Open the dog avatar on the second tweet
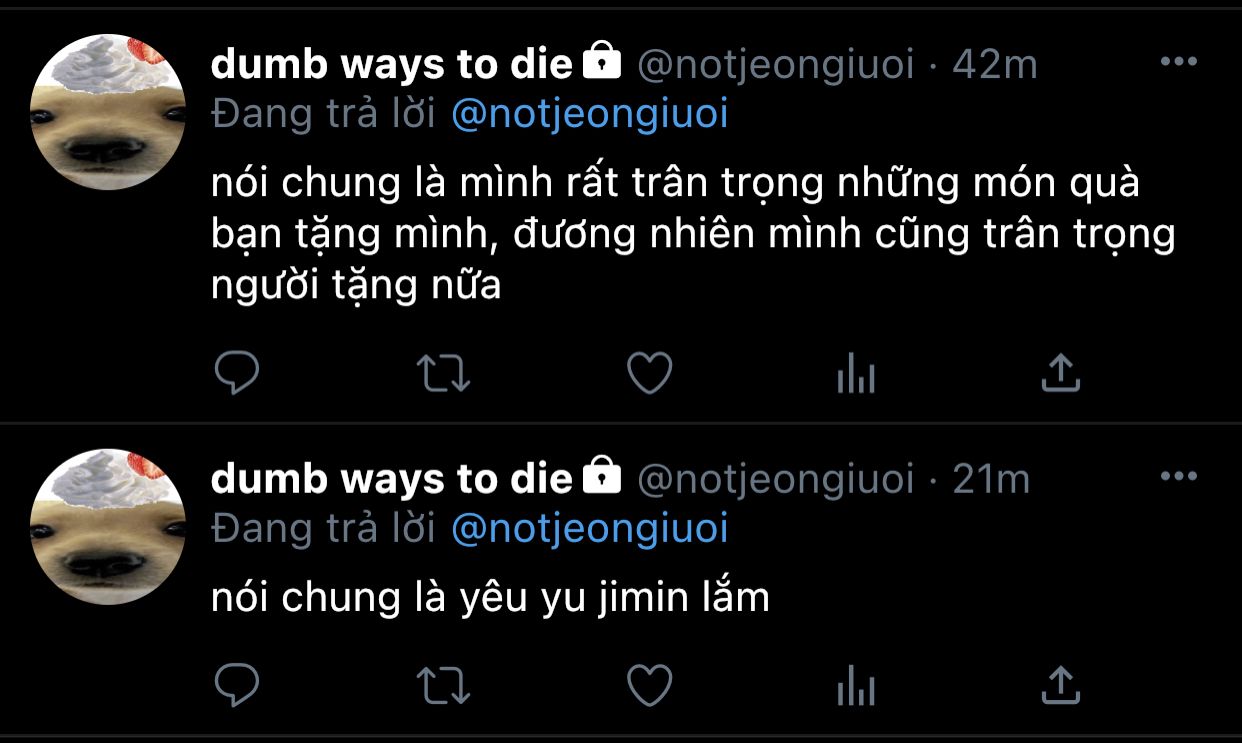Image resolution: width=1242 pixels, height=743 pixels. [109, 526]
